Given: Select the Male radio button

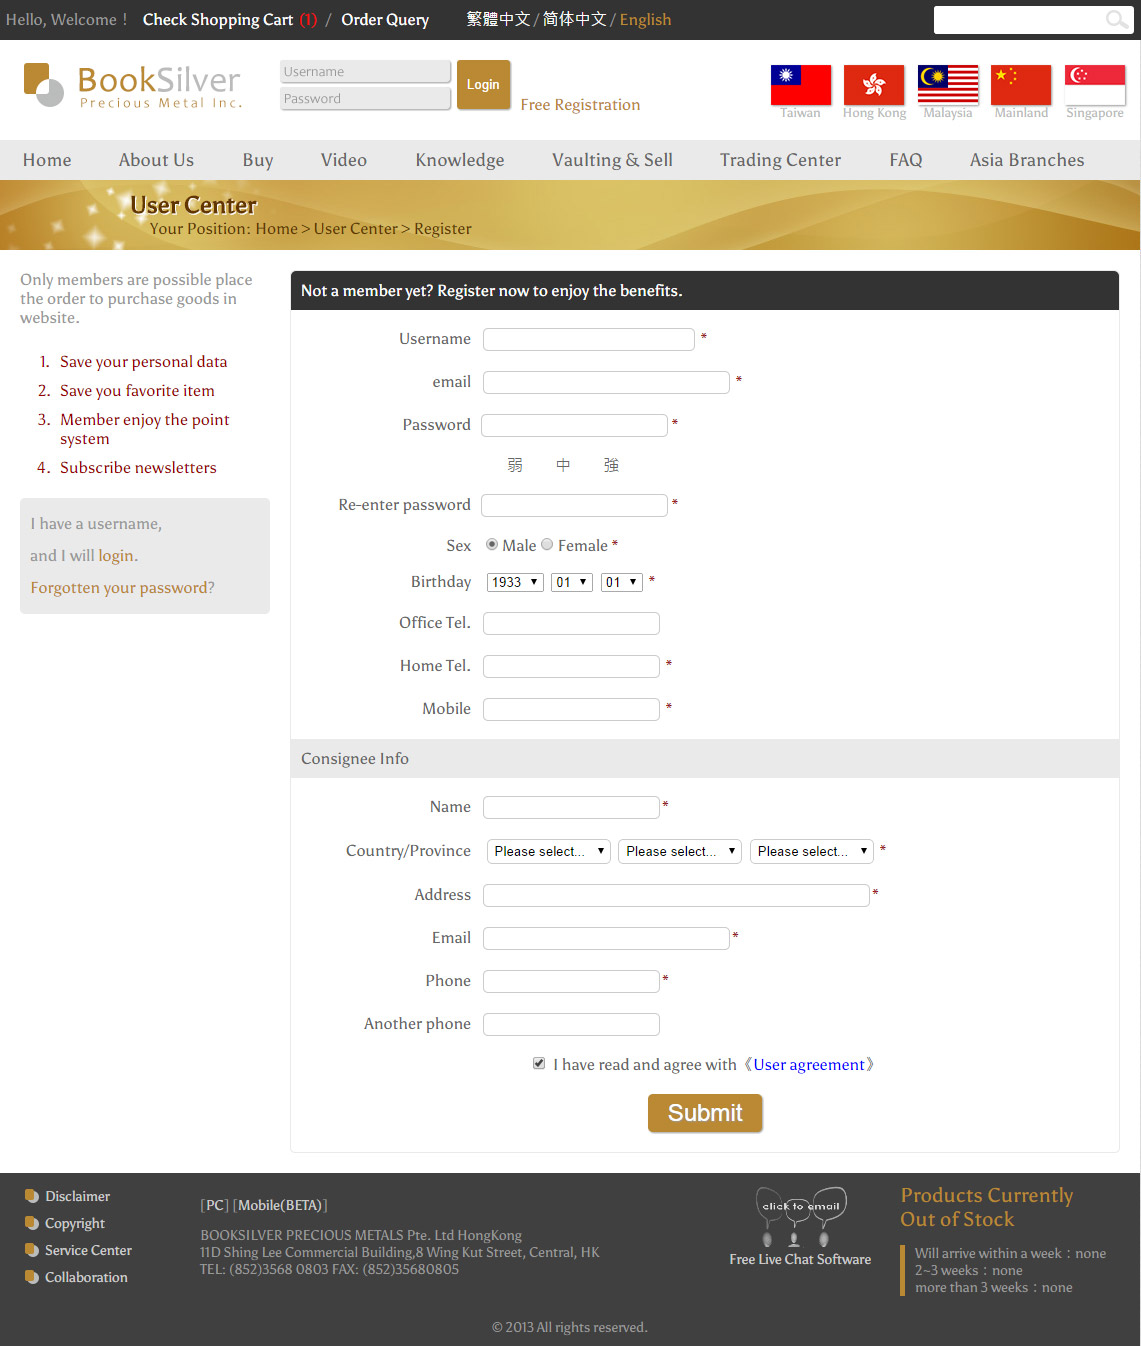Looking at the screenshot, I should 492,545.
